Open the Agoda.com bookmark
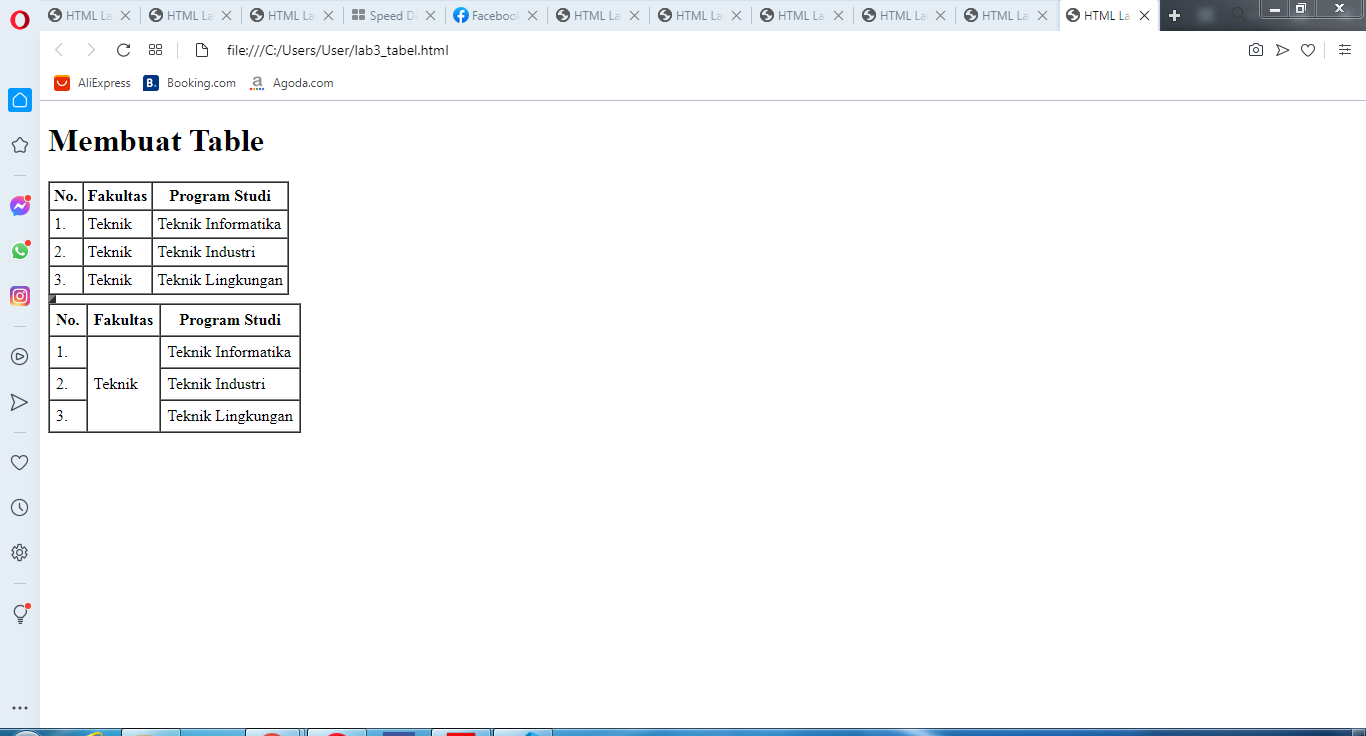Screen dimensions: 1366x736 pyautogui.click(x=291, y=83)
